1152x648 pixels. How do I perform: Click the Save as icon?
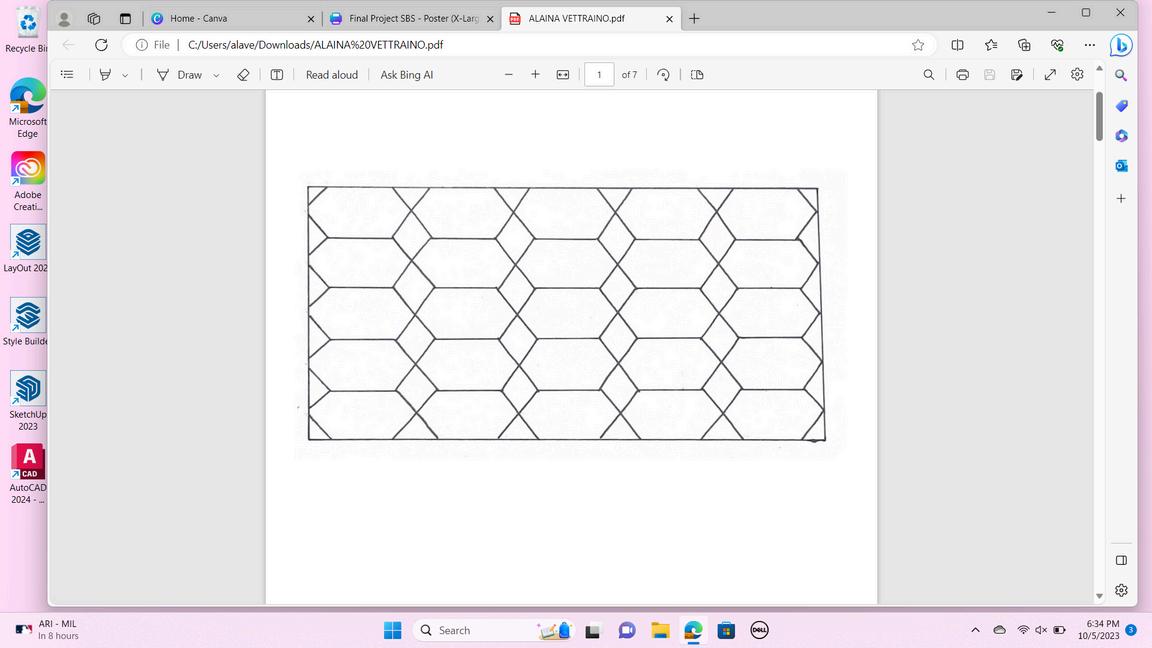[x=1017, y=74]
